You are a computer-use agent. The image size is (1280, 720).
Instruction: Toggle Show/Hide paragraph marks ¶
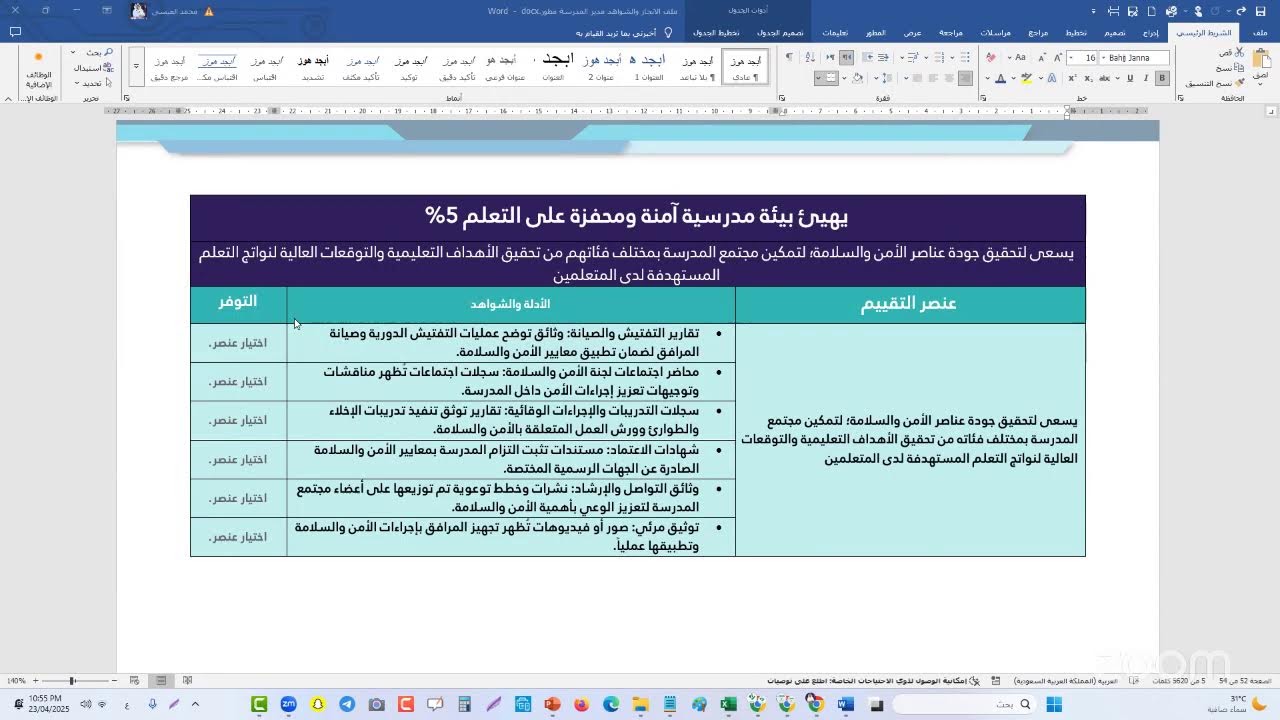[789, 58]
